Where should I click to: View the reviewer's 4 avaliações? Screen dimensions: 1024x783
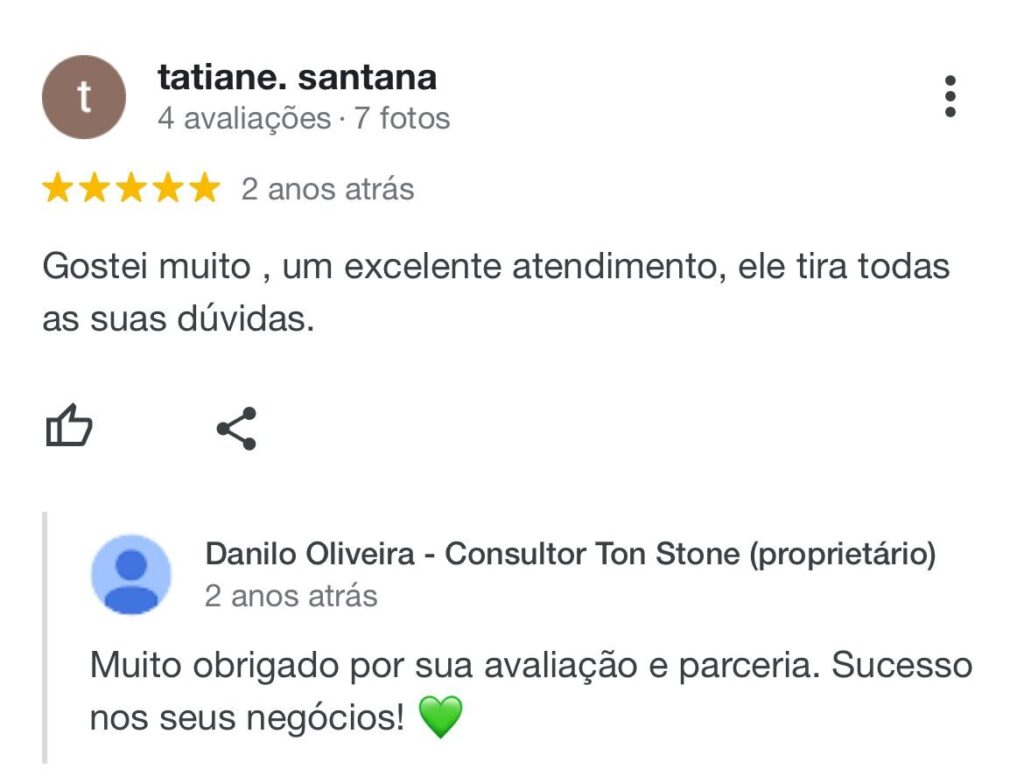pos(244,119)
